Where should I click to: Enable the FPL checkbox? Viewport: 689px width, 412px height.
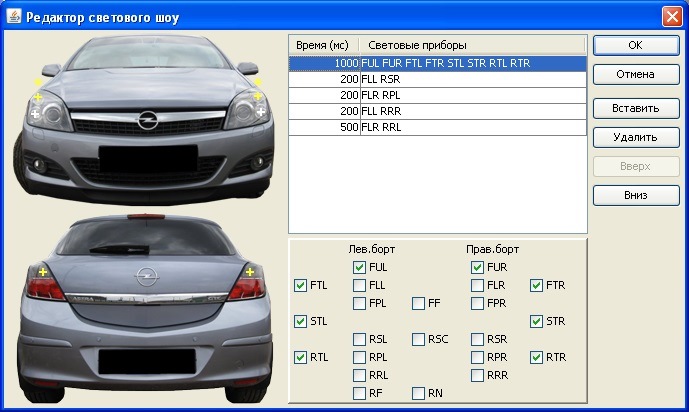point(359,303)
